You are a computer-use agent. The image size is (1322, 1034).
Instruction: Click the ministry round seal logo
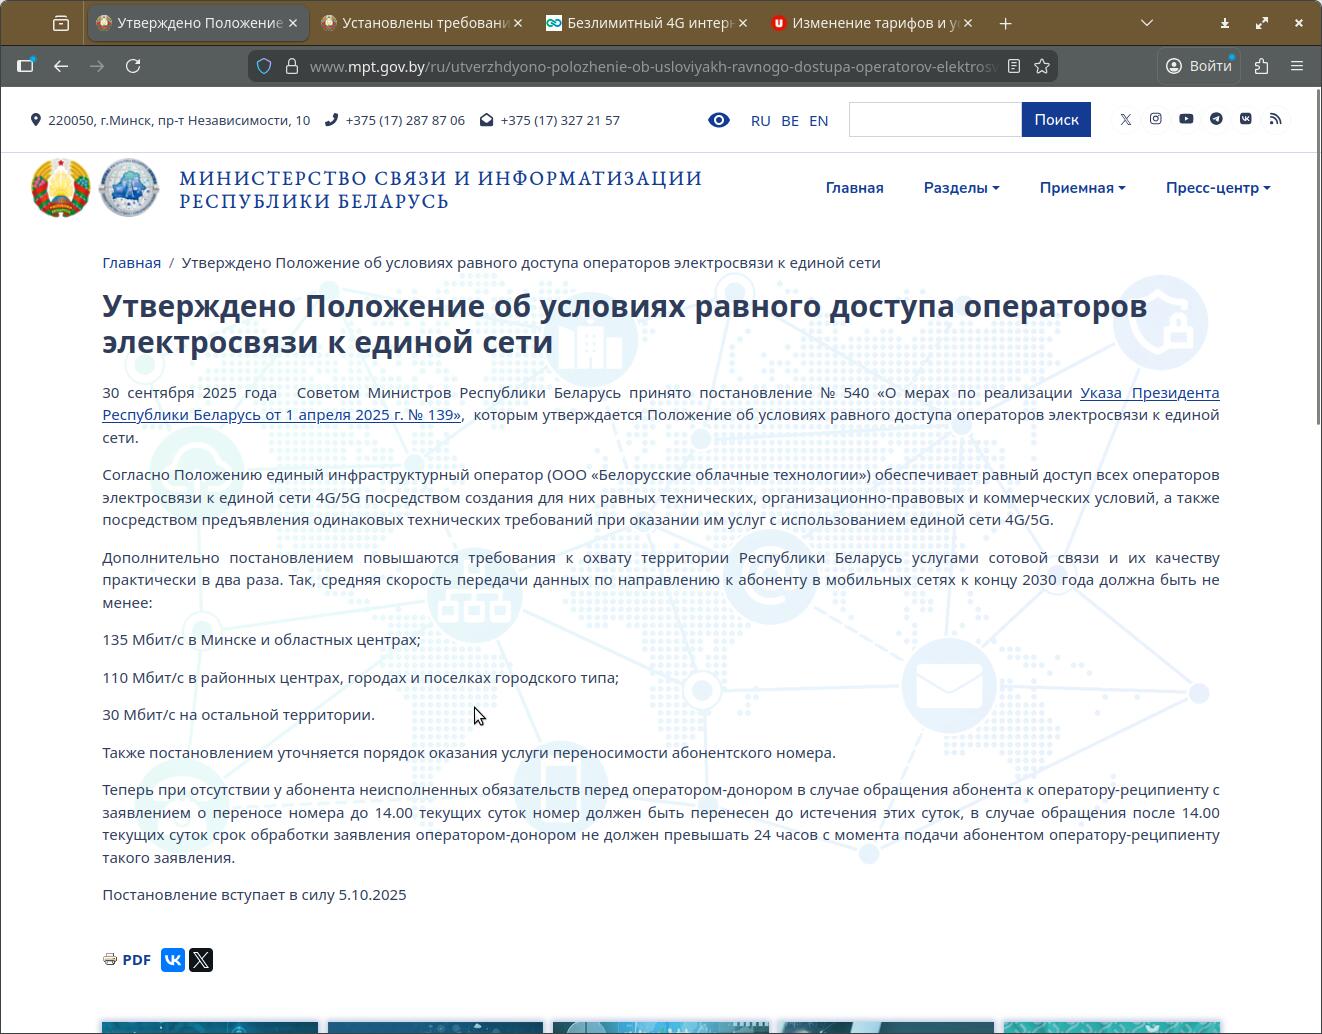[129, 187]
